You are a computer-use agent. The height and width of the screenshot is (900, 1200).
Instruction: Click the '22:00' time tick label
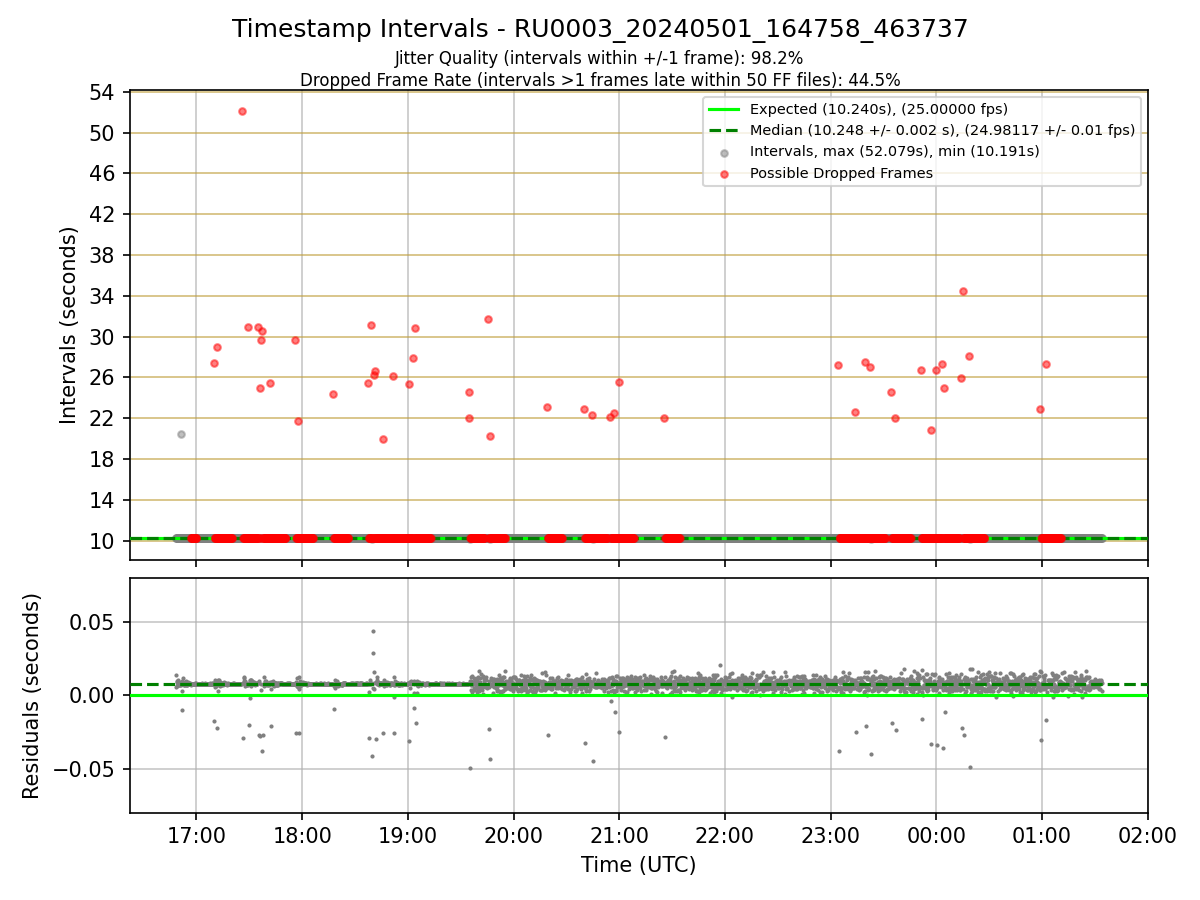click(725, 834)
